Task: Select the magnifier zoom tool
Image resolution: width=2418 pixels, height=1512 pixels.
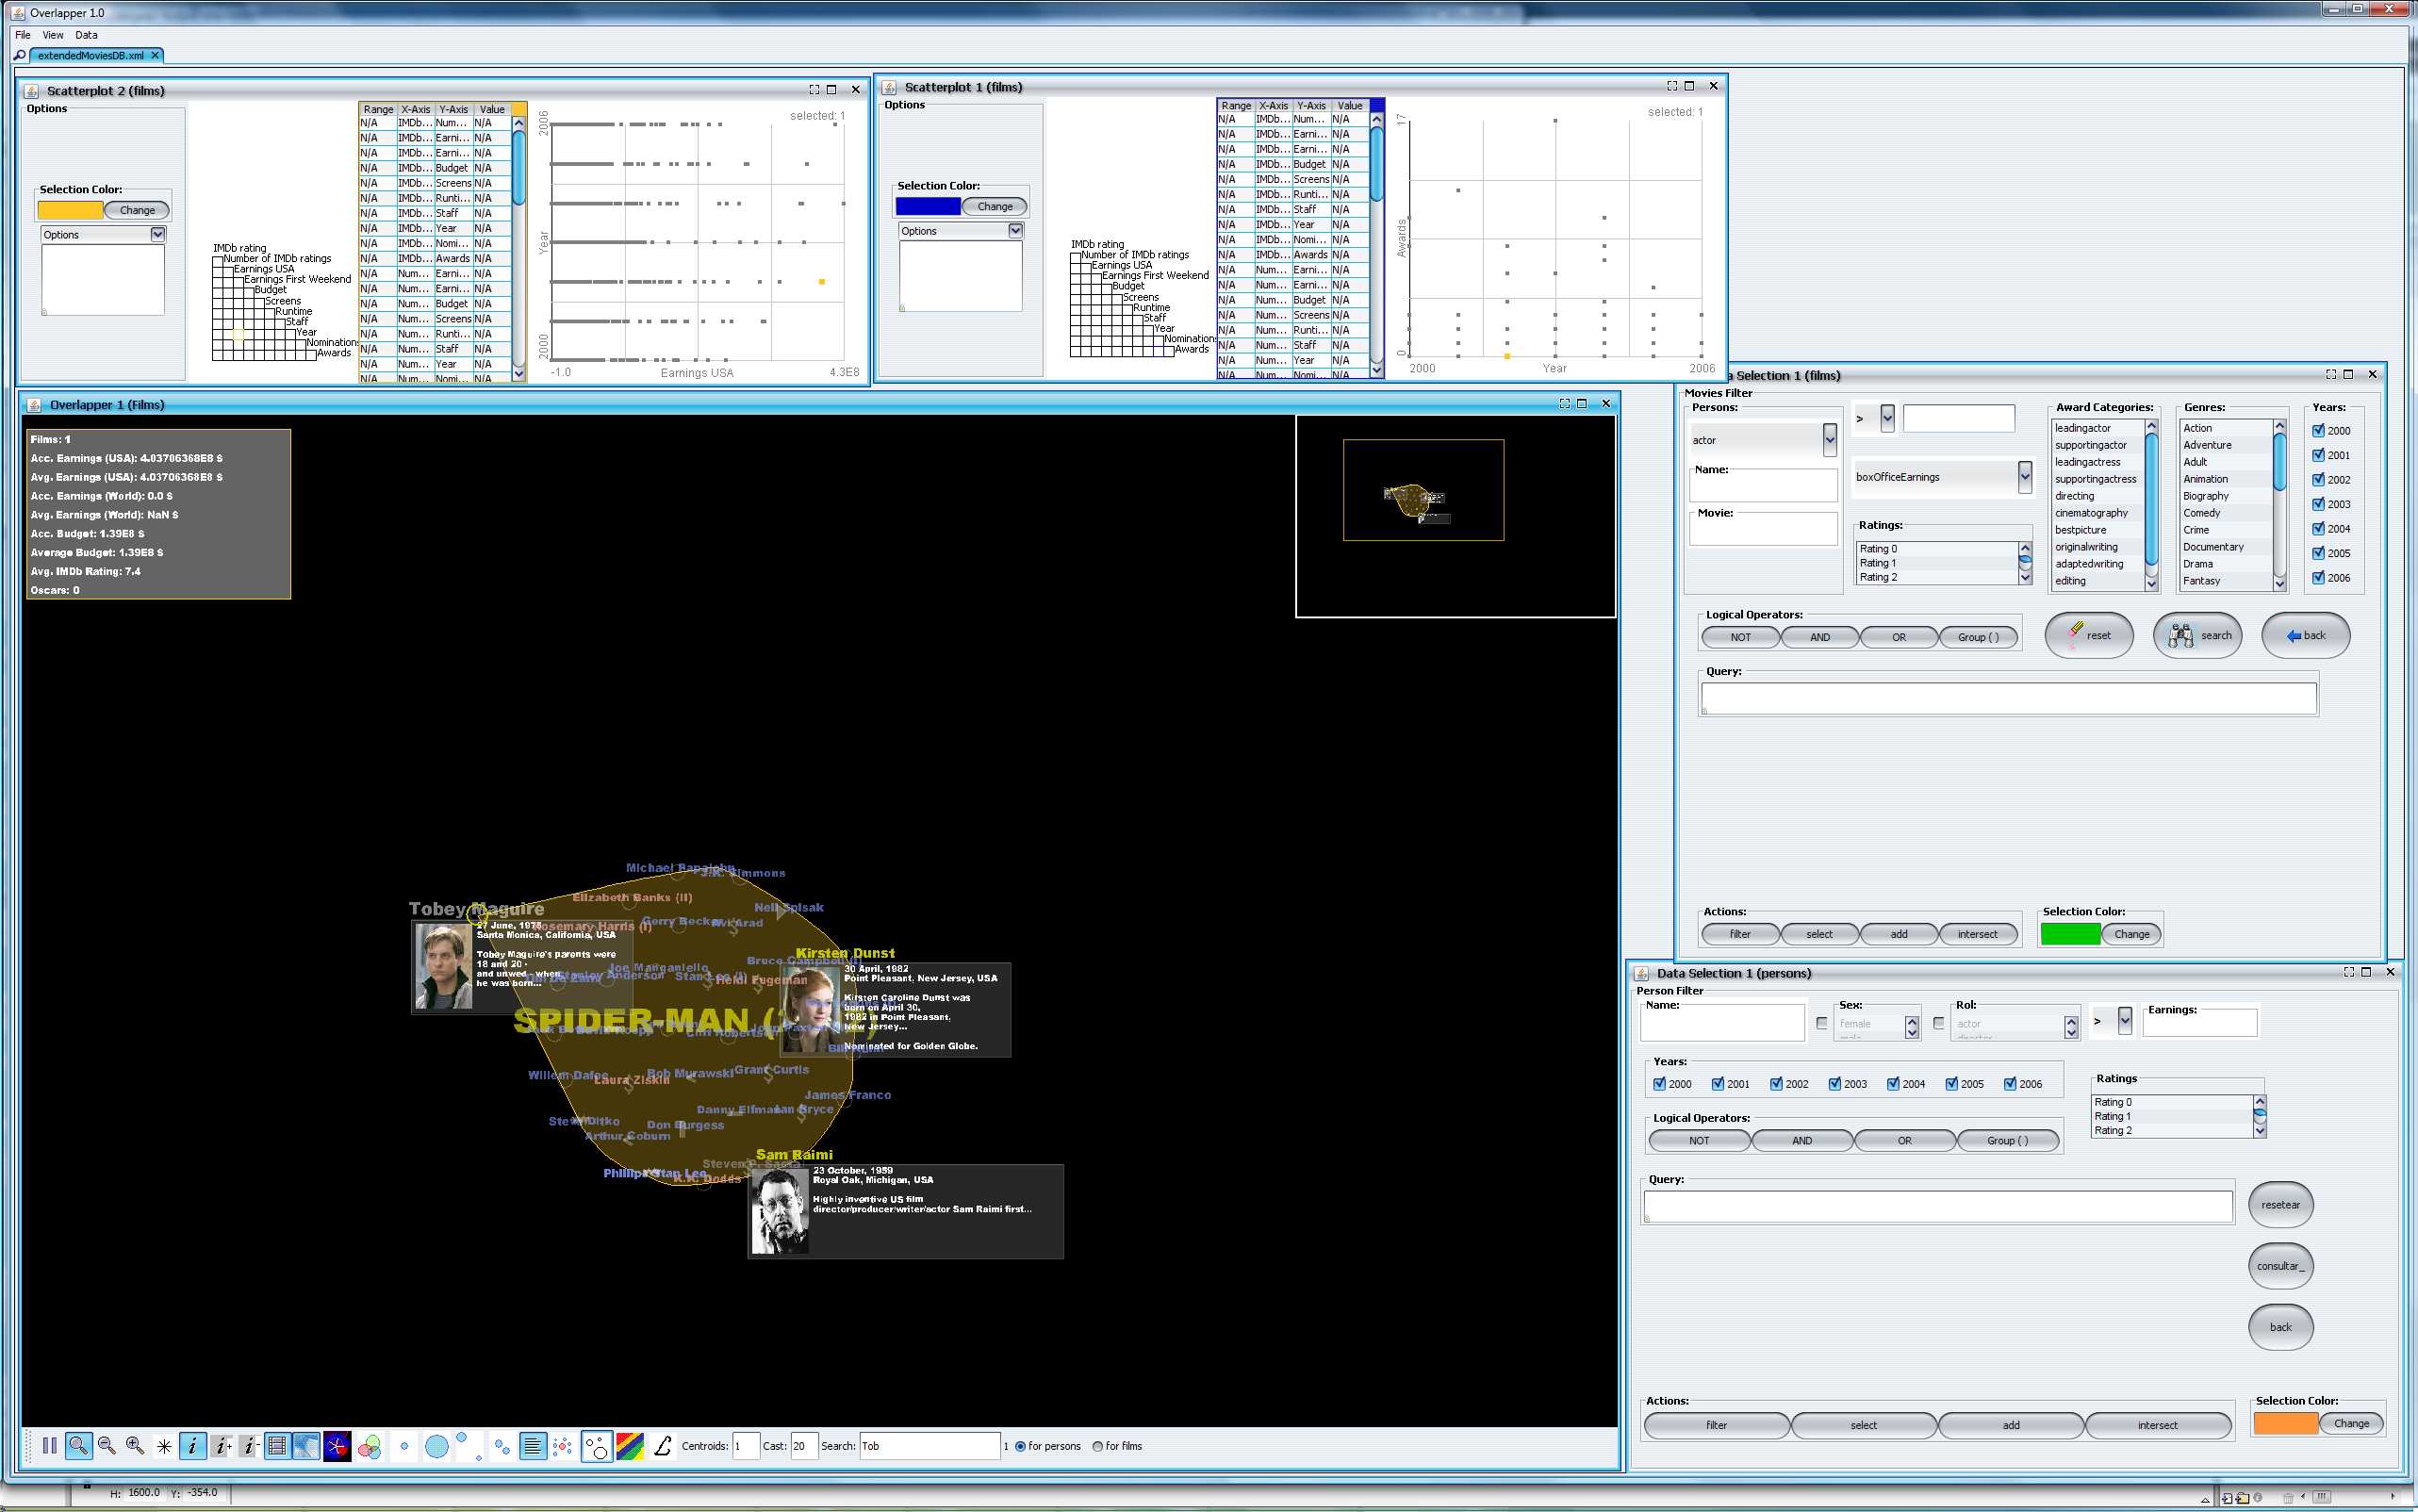Action: pos(78,1446)
